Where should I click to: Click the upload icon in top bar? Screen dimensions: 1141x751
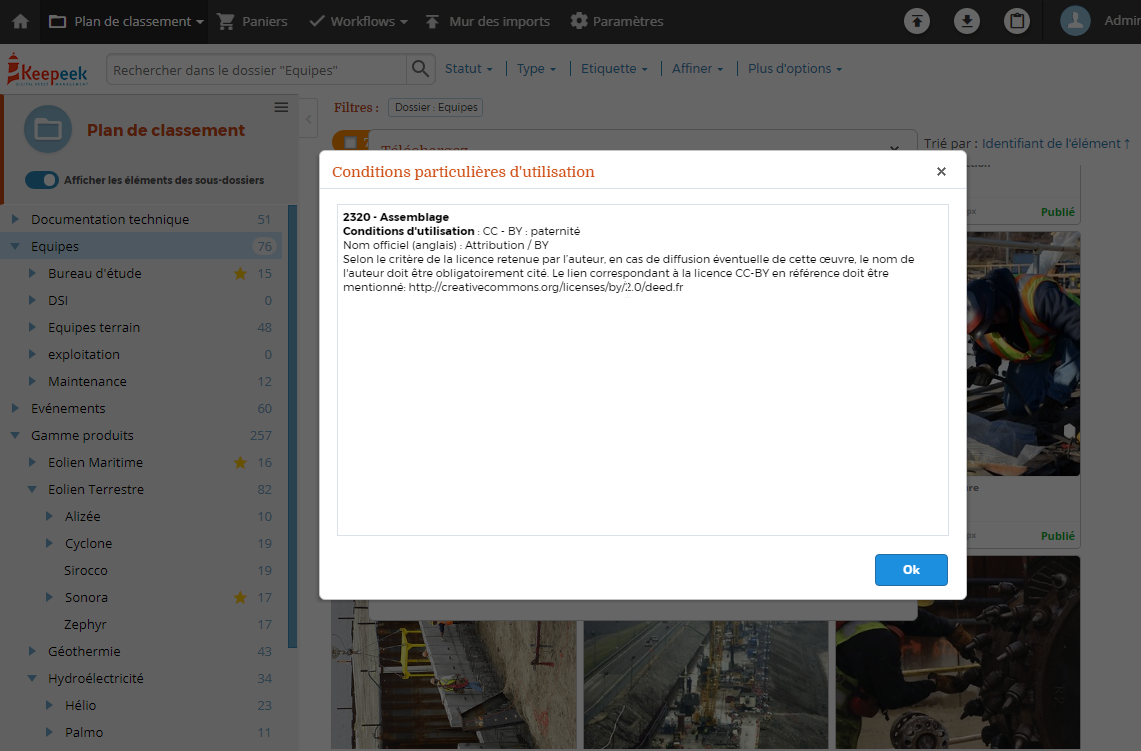[x=917, y=21]
